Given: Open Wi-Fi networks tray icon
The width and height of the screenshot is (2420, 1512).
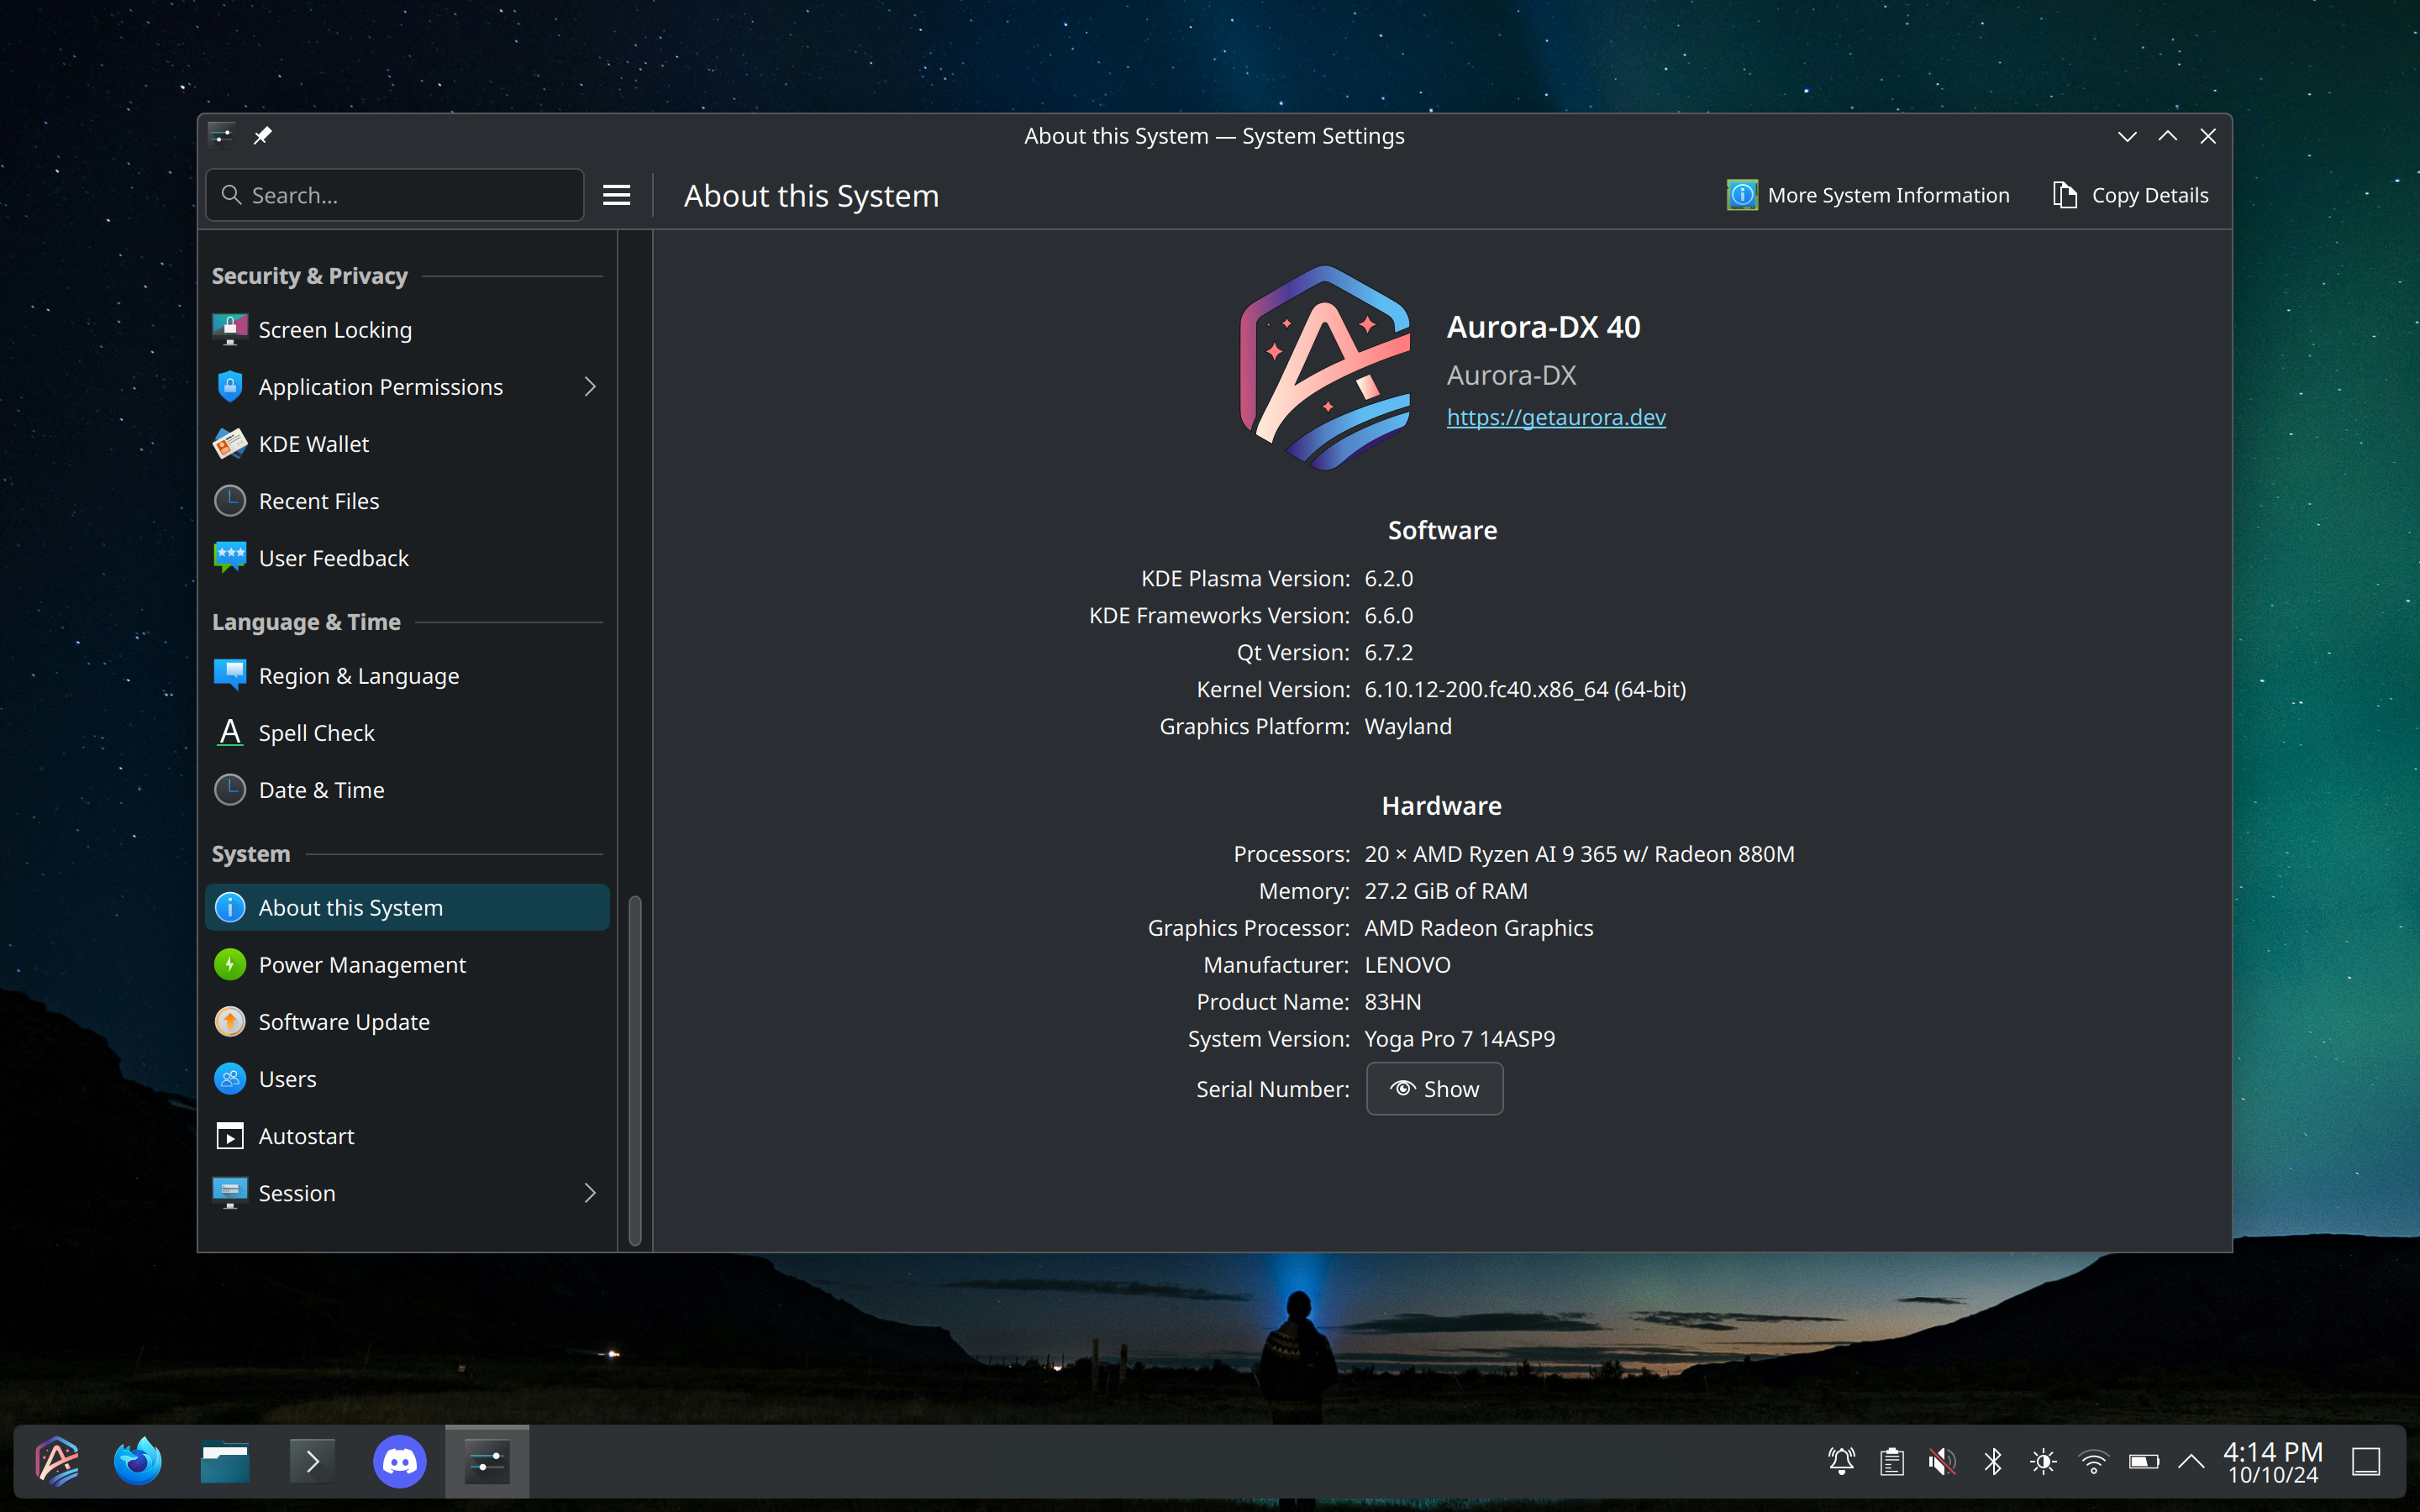Looking at the screenshot, I should [x=2093, y=1461].
